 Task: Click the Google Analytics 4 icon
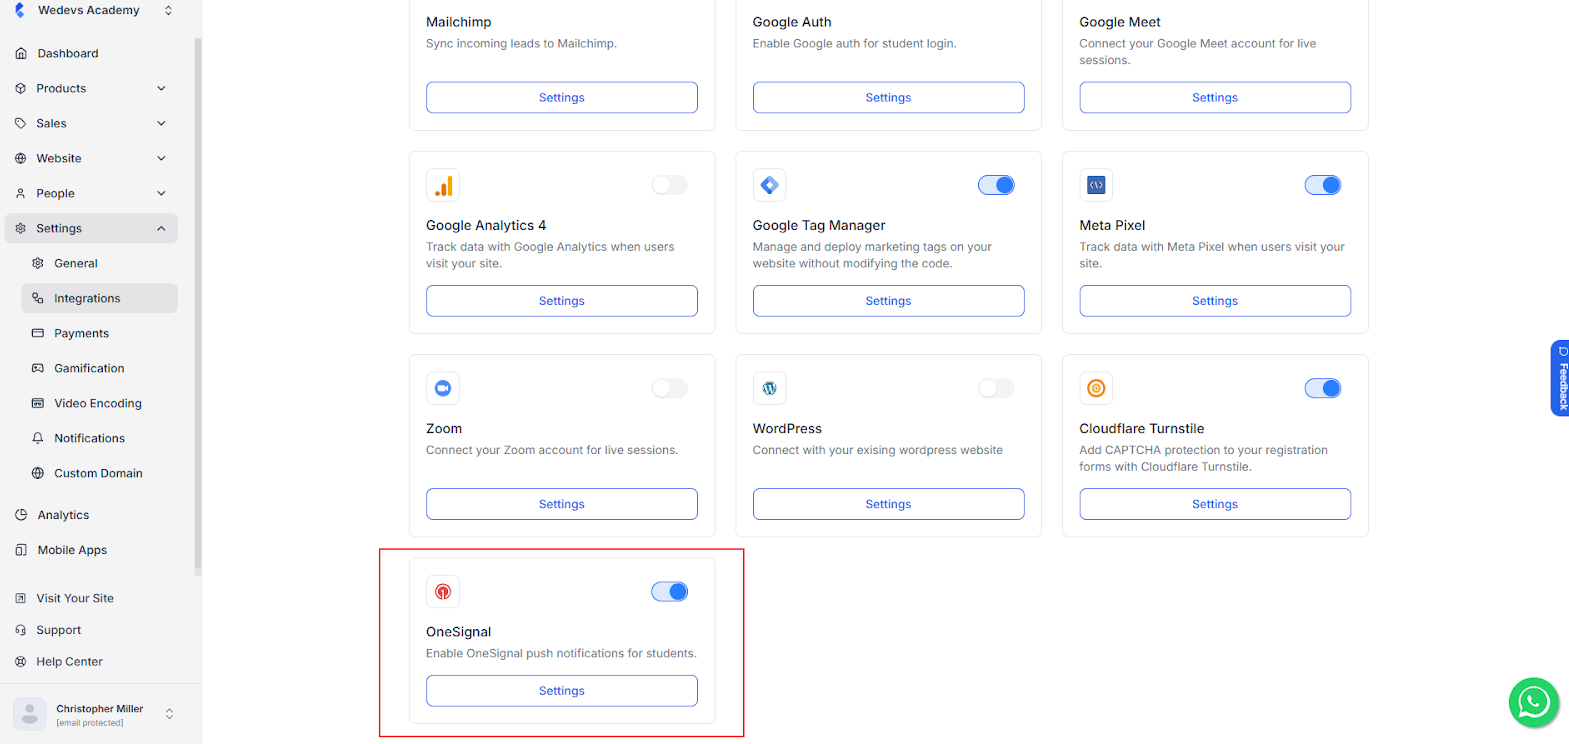click(443, 186)
